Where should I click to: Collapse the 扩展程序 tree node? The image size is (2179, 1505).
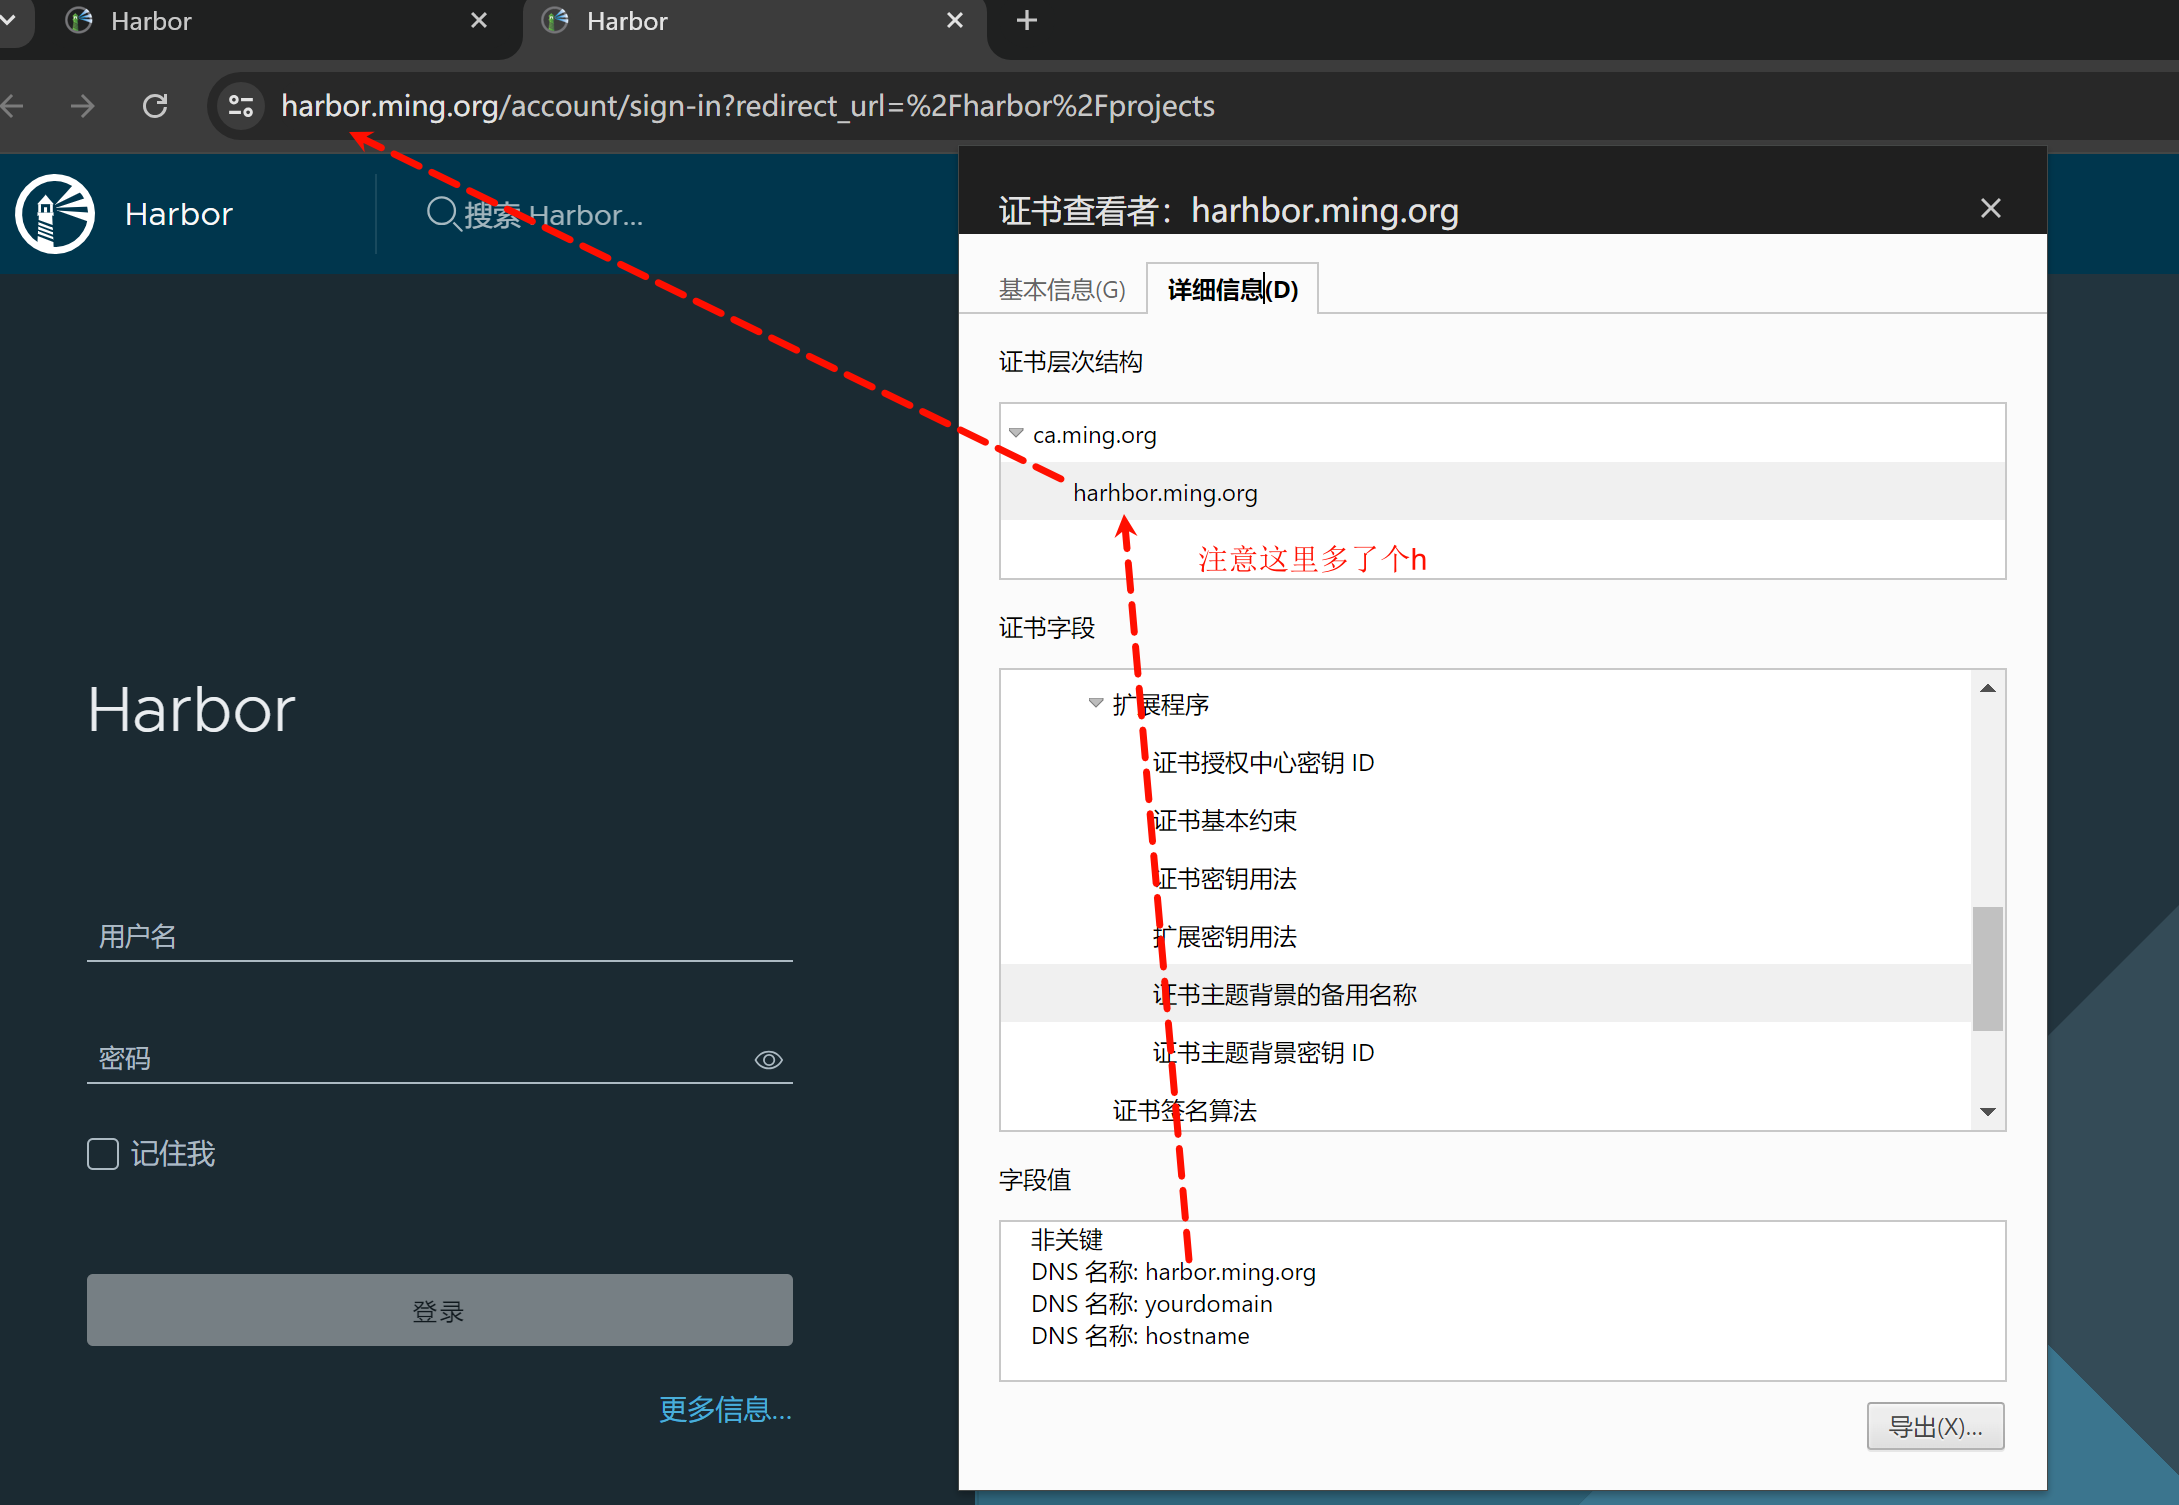(x=1096, y=703)
